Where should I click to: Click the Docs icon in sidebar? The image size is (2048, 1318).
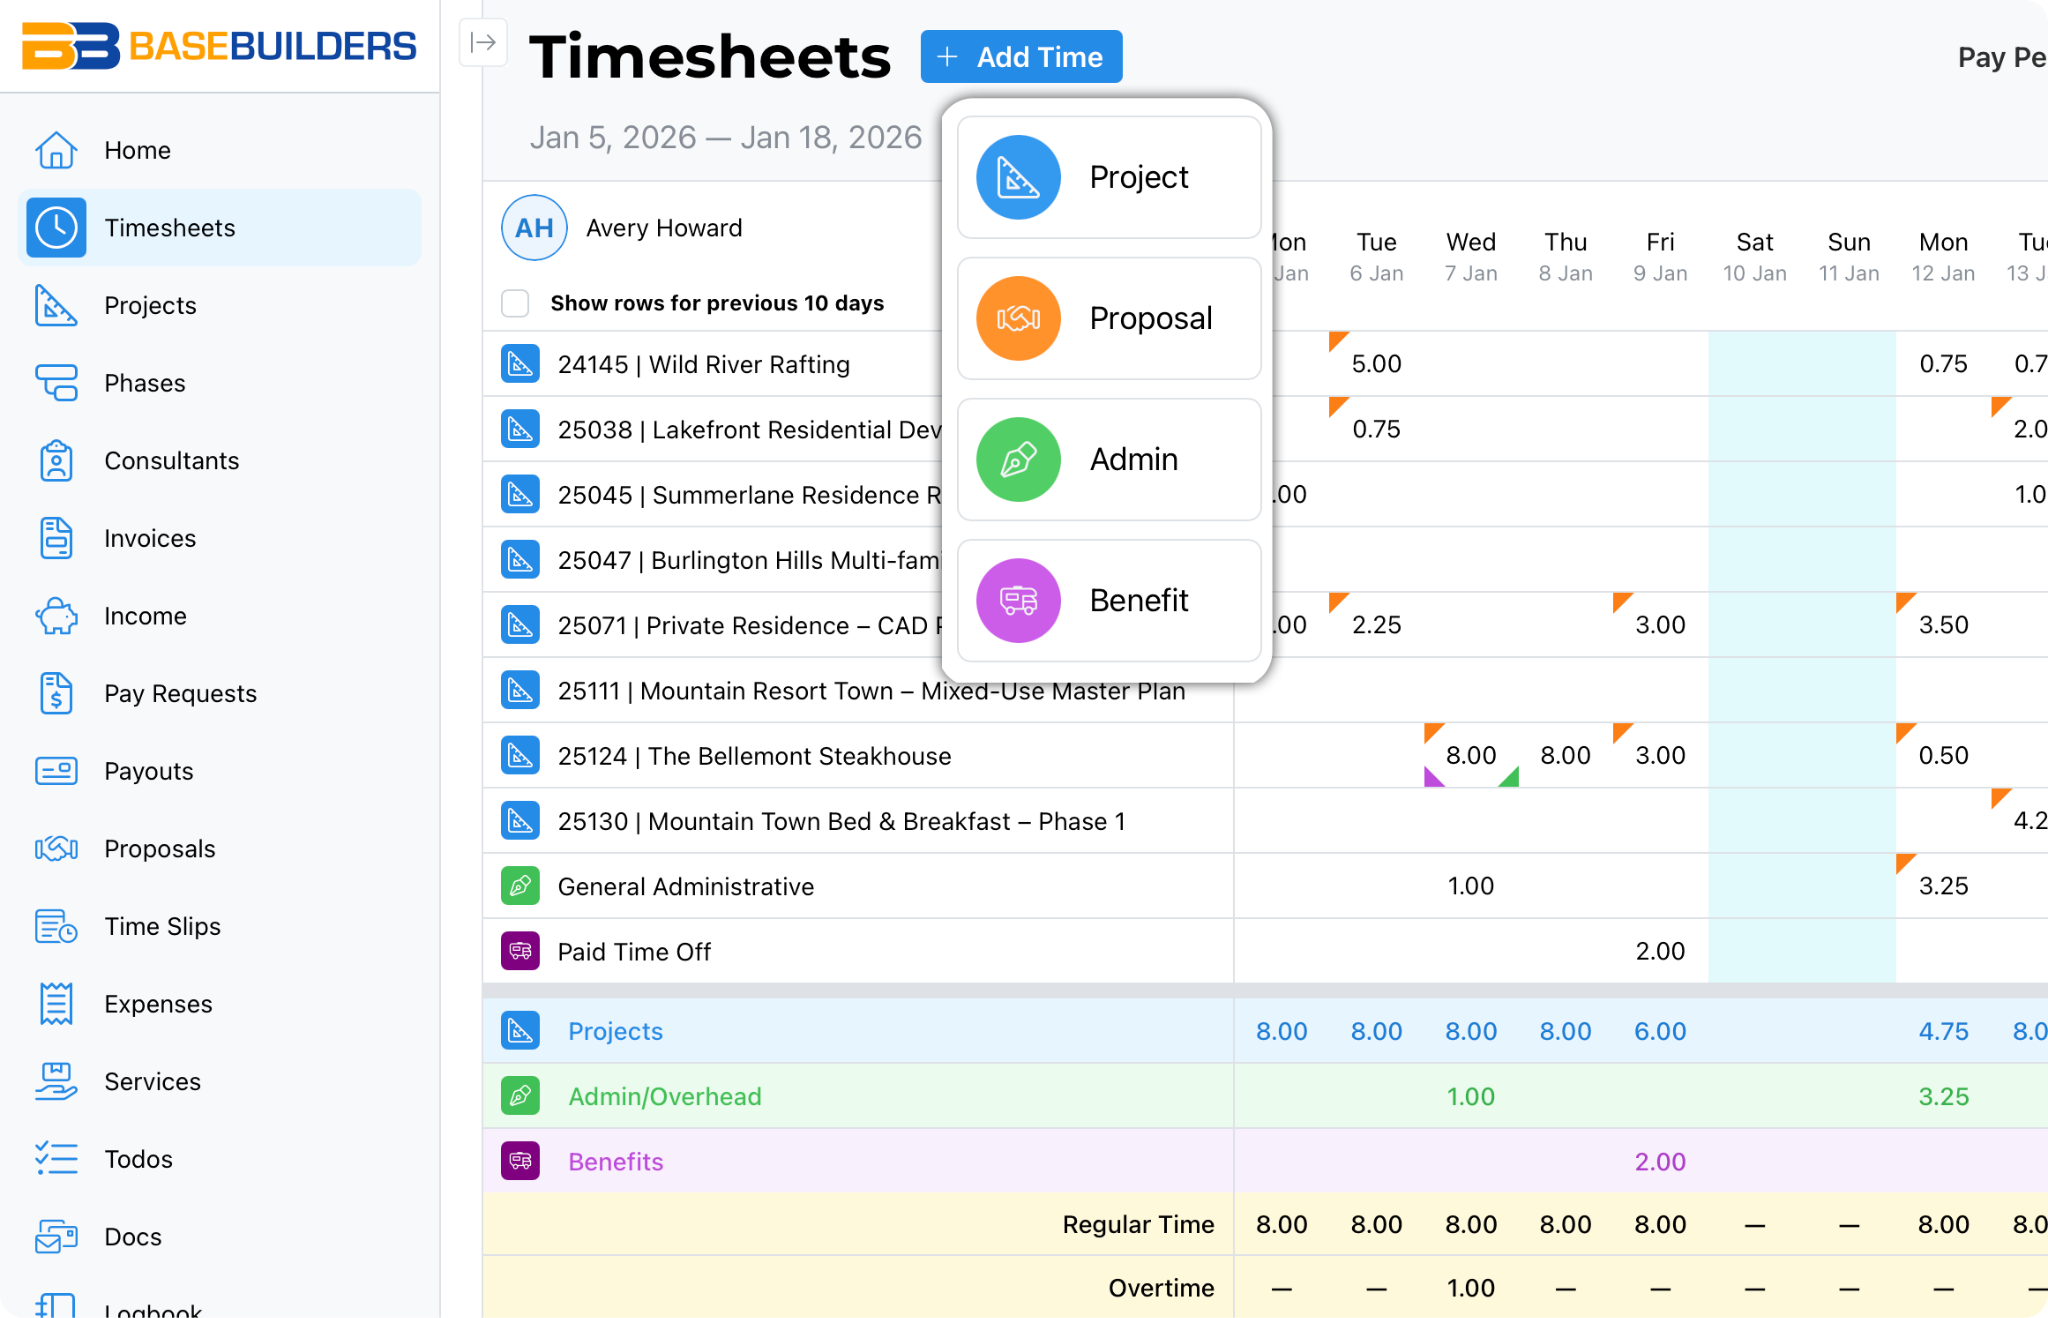(x=56, y=1237)
